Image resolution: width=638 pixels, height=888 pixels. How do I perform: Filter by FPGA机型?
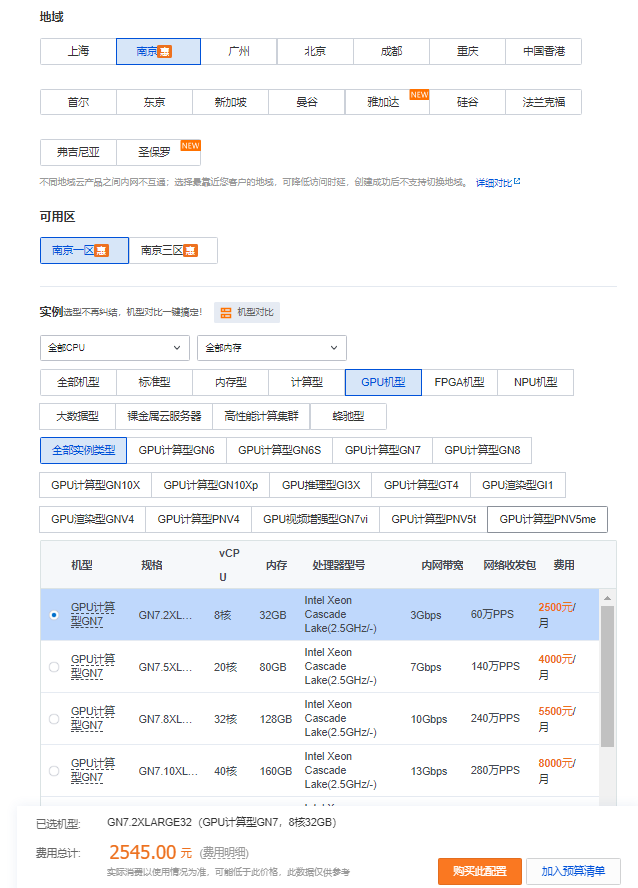459,382
